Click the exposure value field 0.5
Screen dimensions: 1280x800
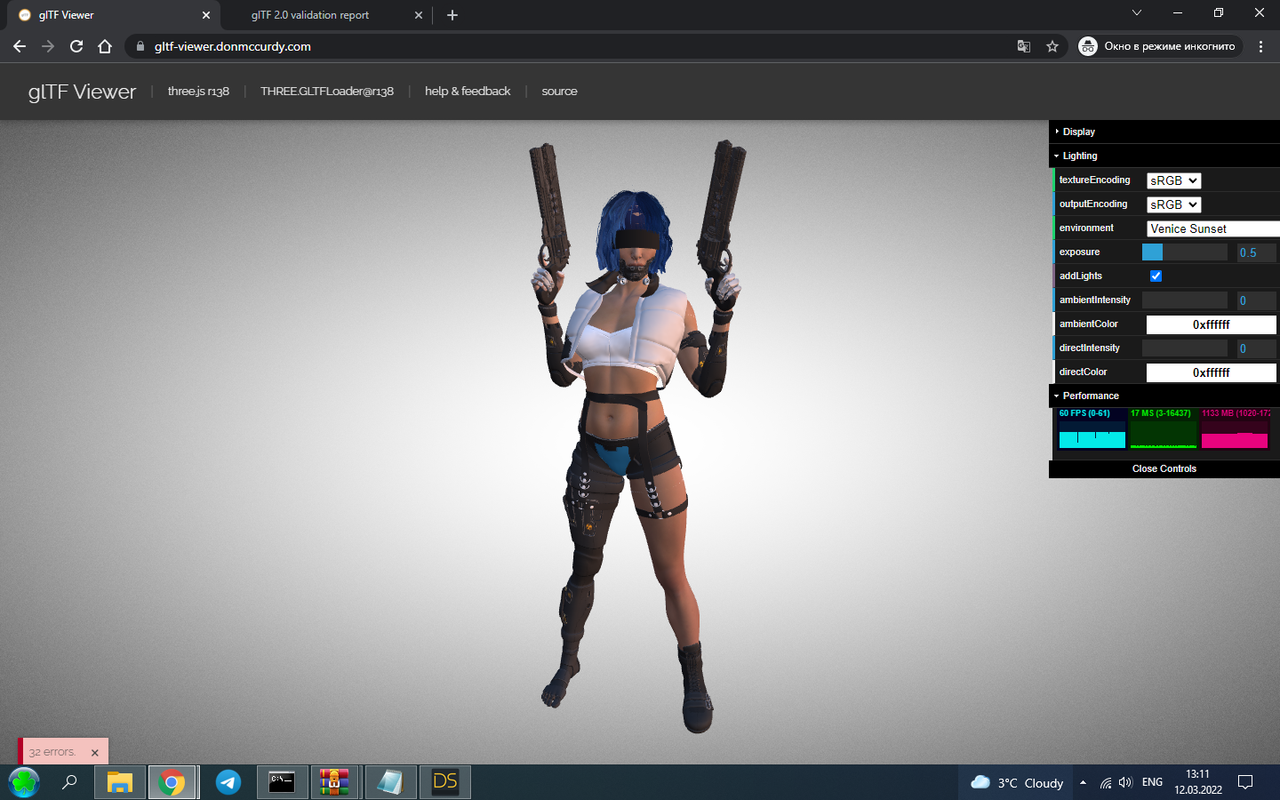click(x=1256, y=252)
